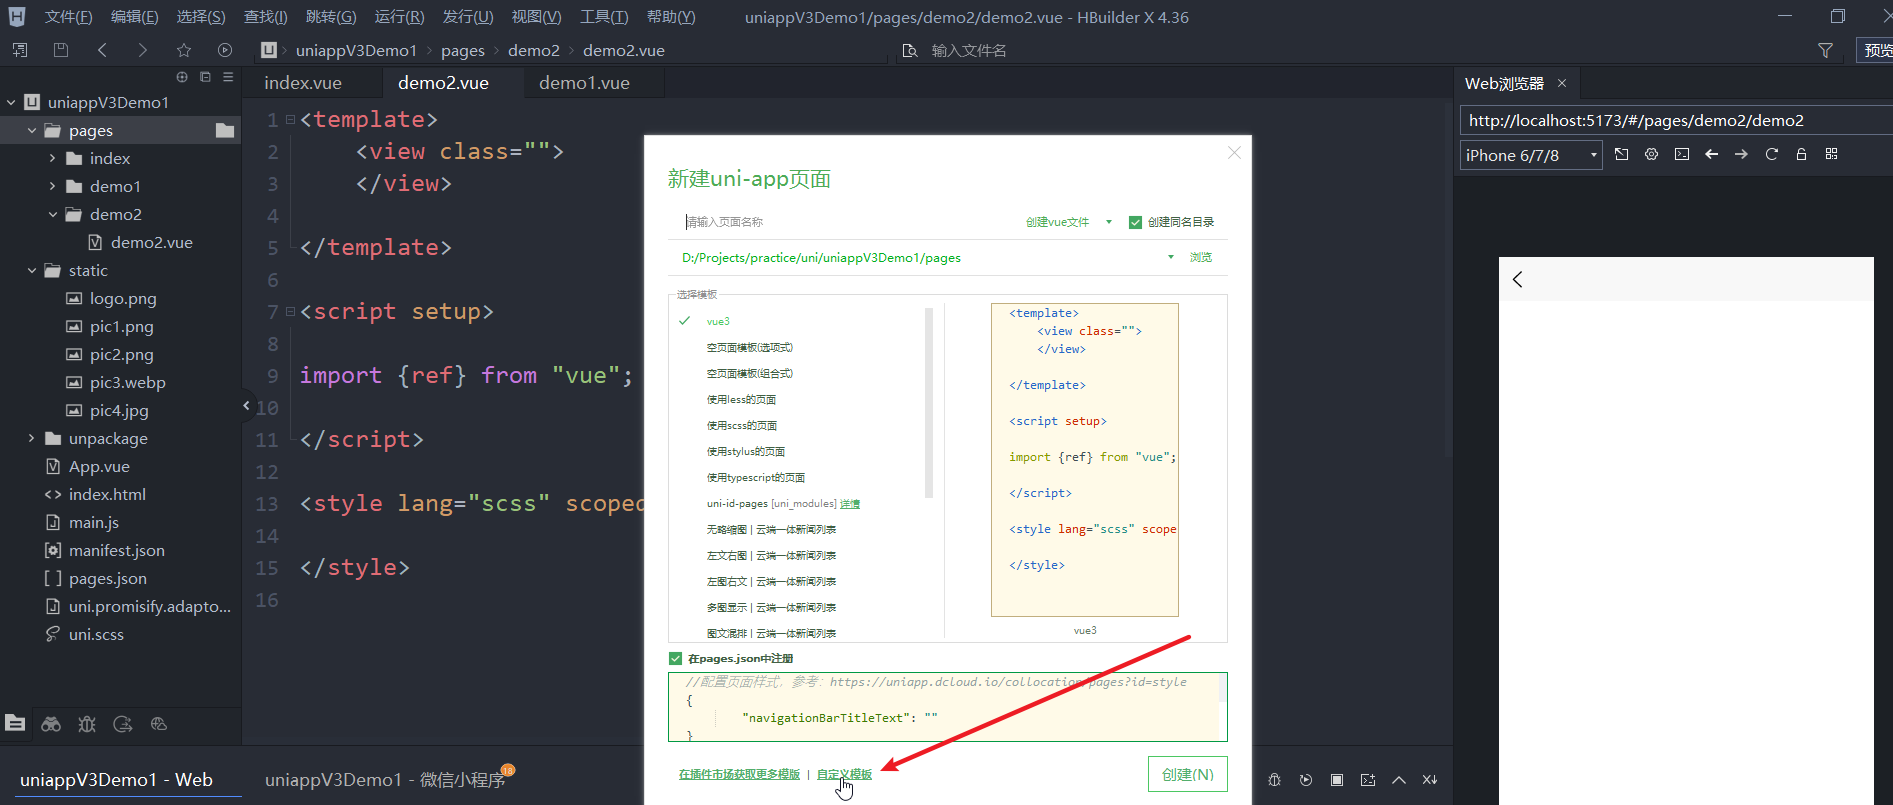The image size is (1893, 805).
Task: Select uniappV3Demo1 - 微信小程序 console tab
Action: pos(385,780)
